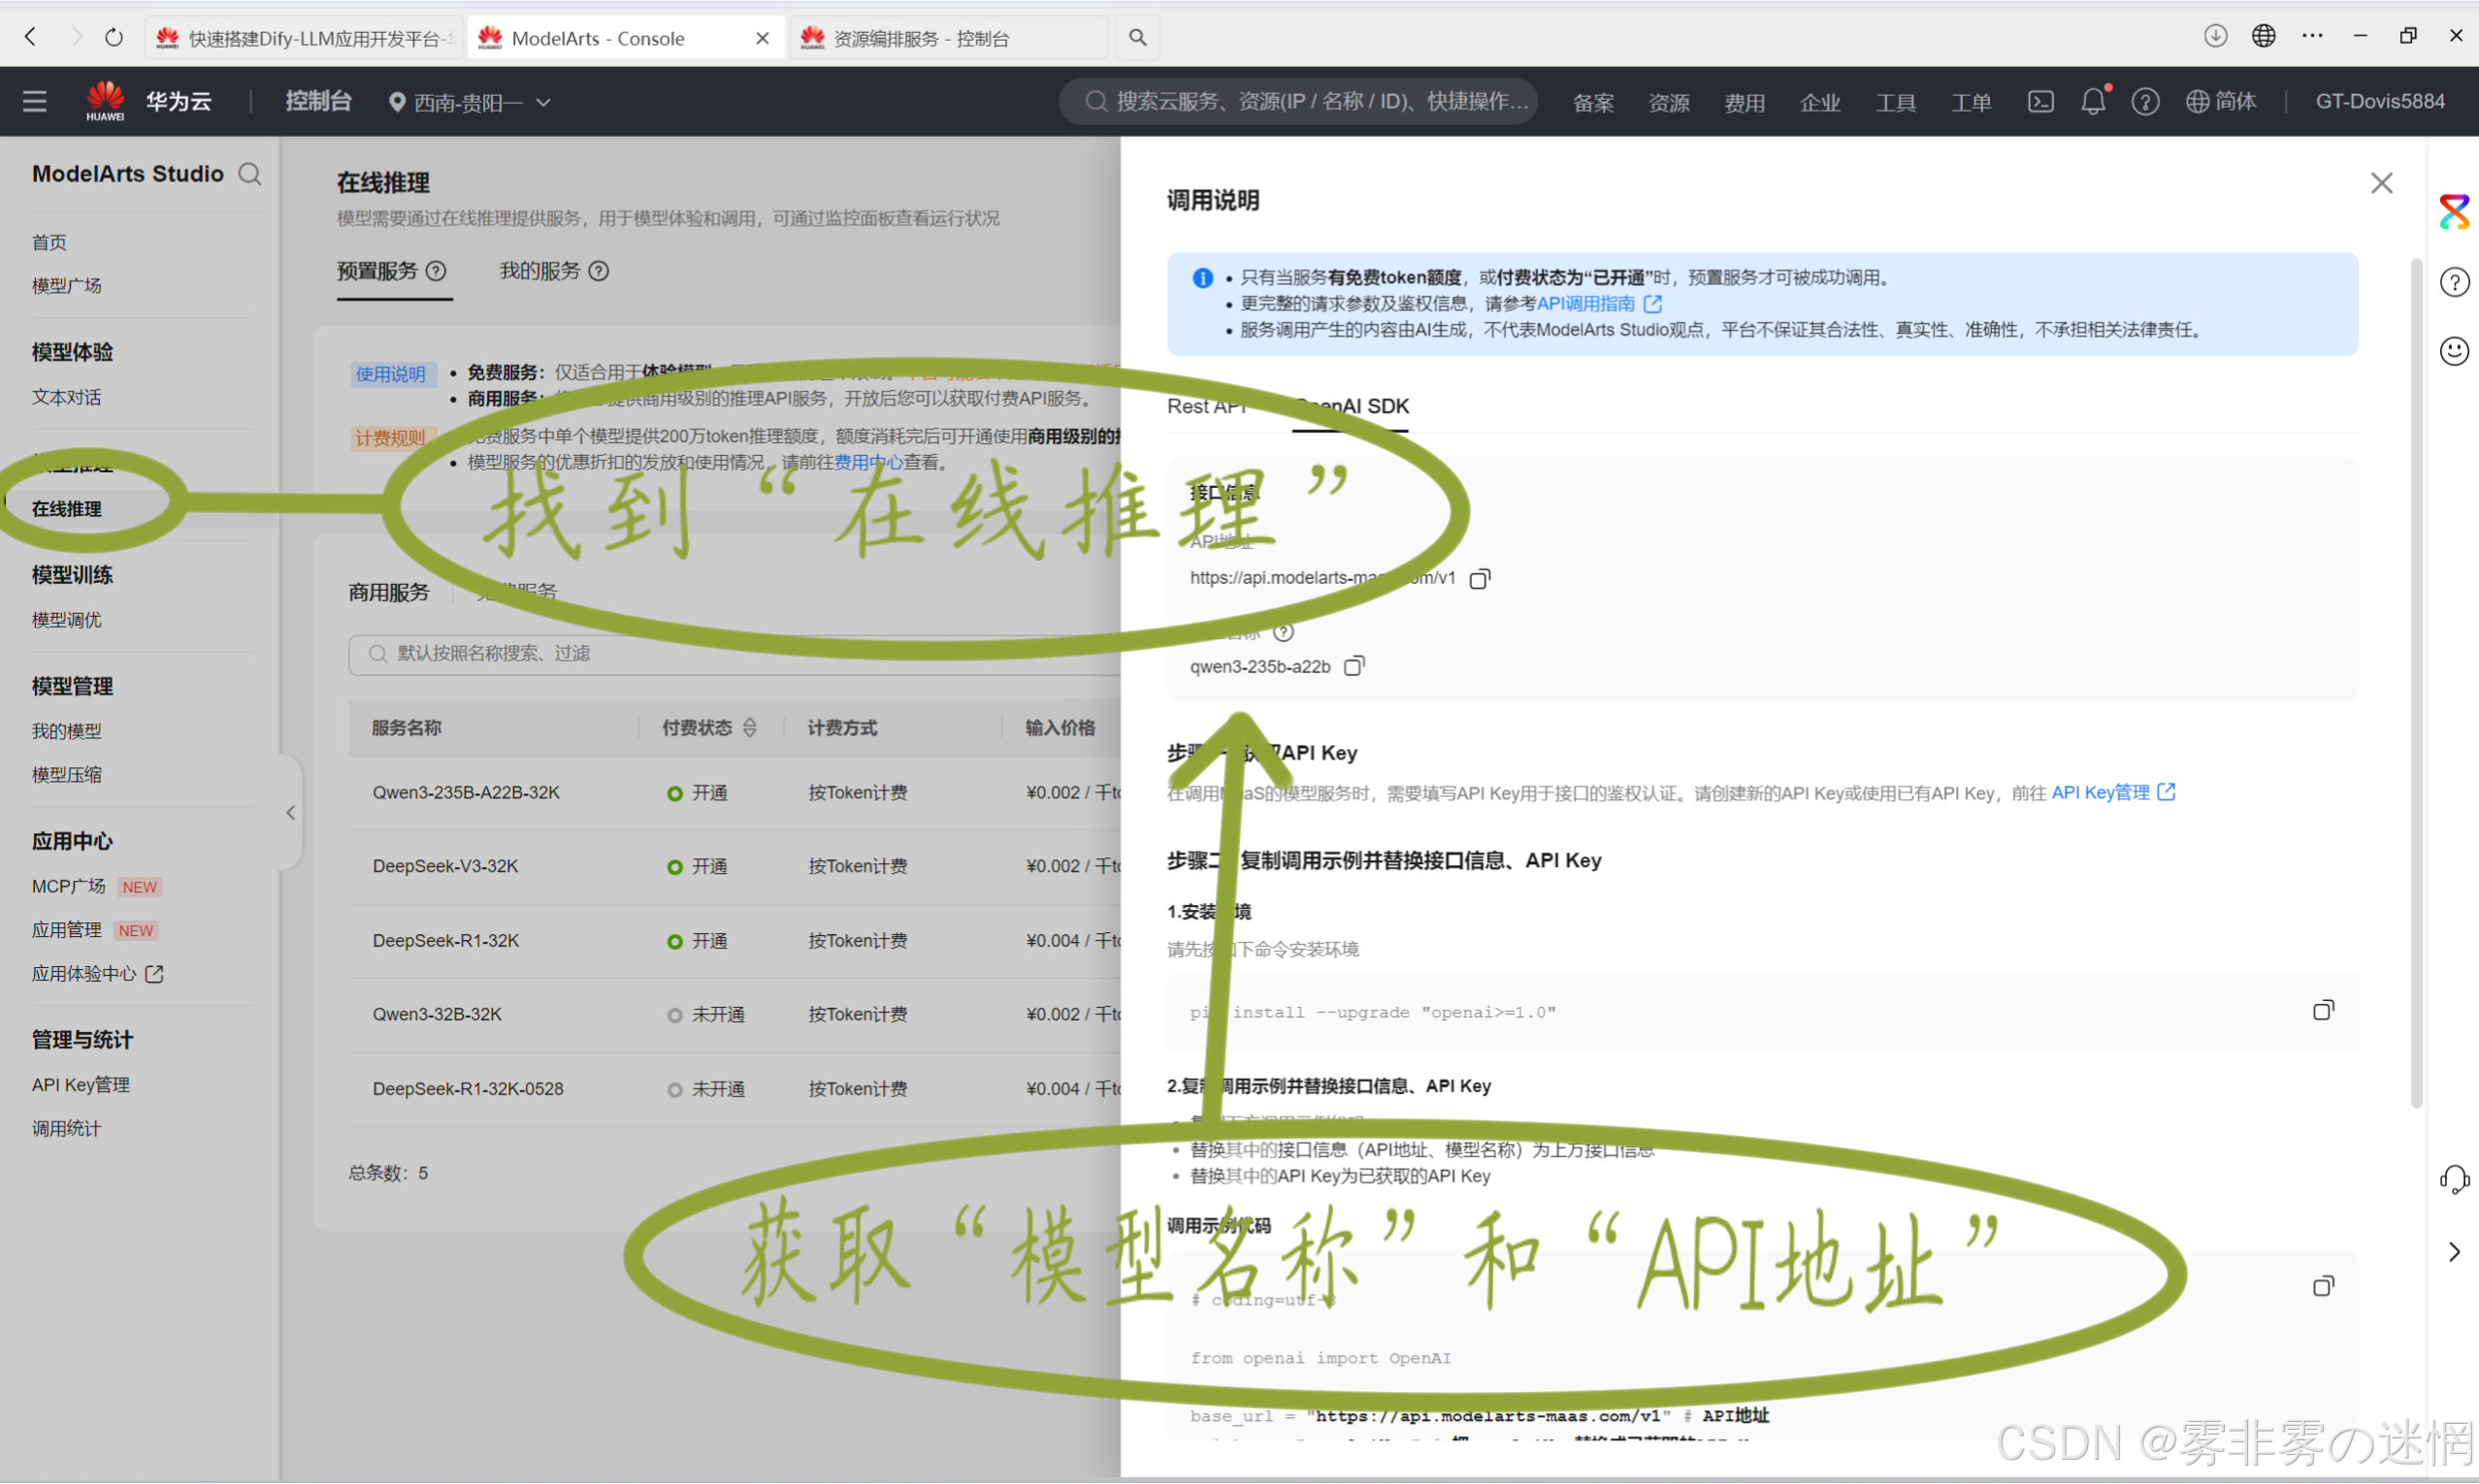
Task: Open 工具 in top navigation
Action: point(1896,102)
